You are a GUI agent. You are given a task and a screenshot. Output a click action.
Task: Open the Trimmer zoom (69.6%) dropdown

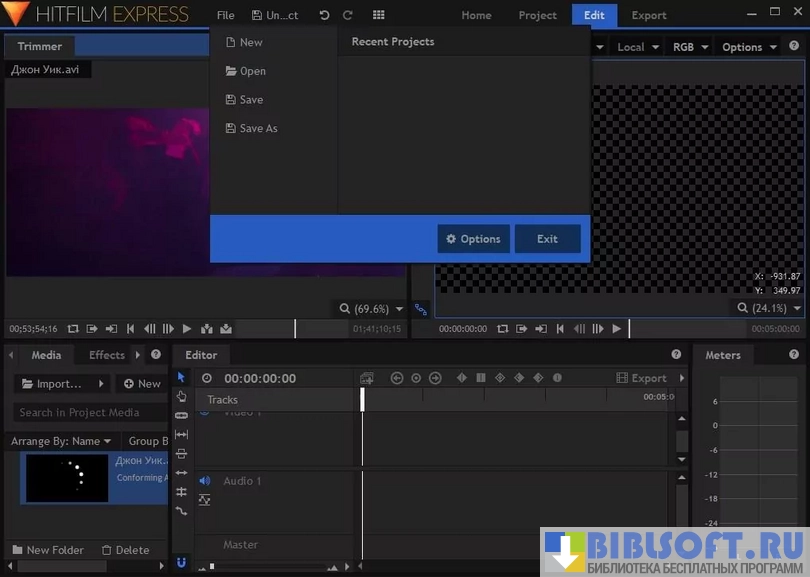point(372,309)
